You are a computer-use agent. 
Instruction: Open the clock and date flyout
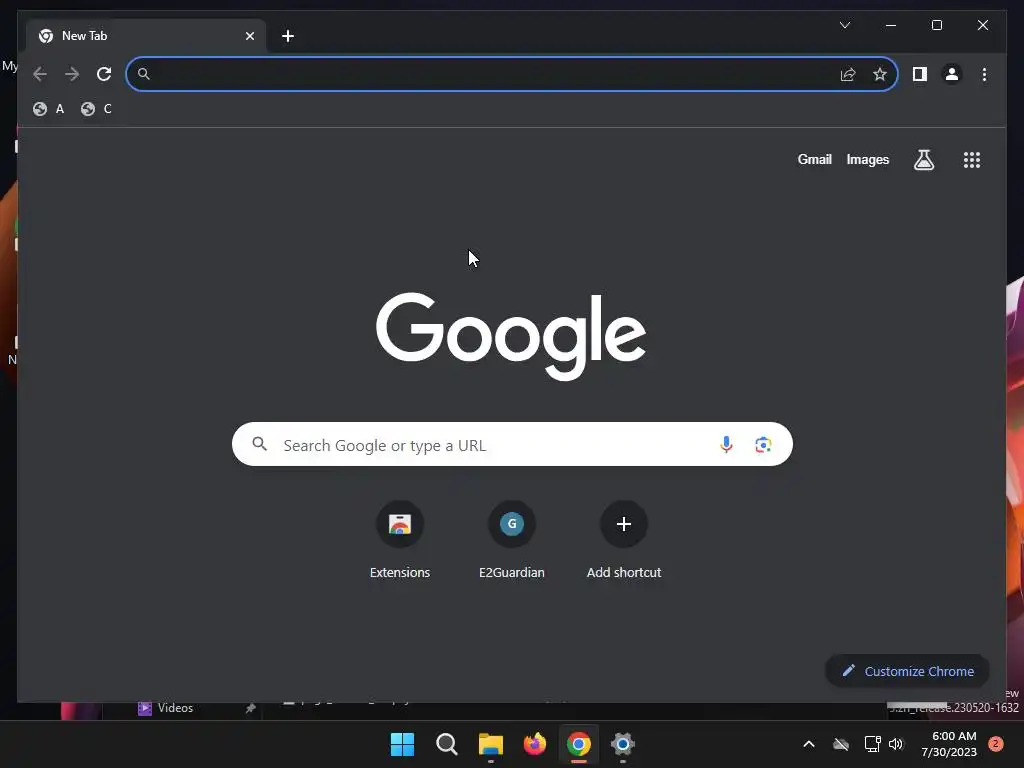point(949,744)
